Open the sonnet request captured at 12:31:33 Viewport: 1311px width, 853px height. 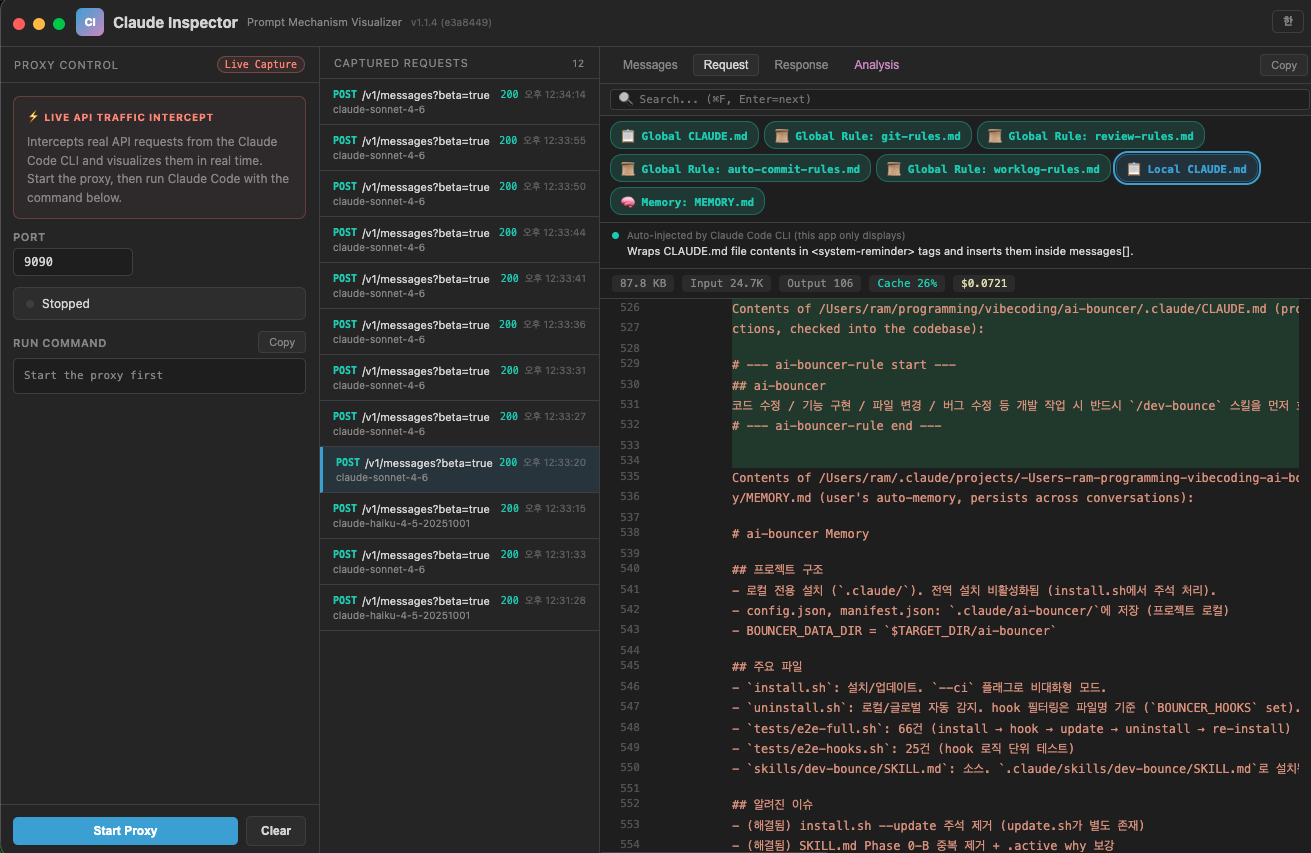459,562
